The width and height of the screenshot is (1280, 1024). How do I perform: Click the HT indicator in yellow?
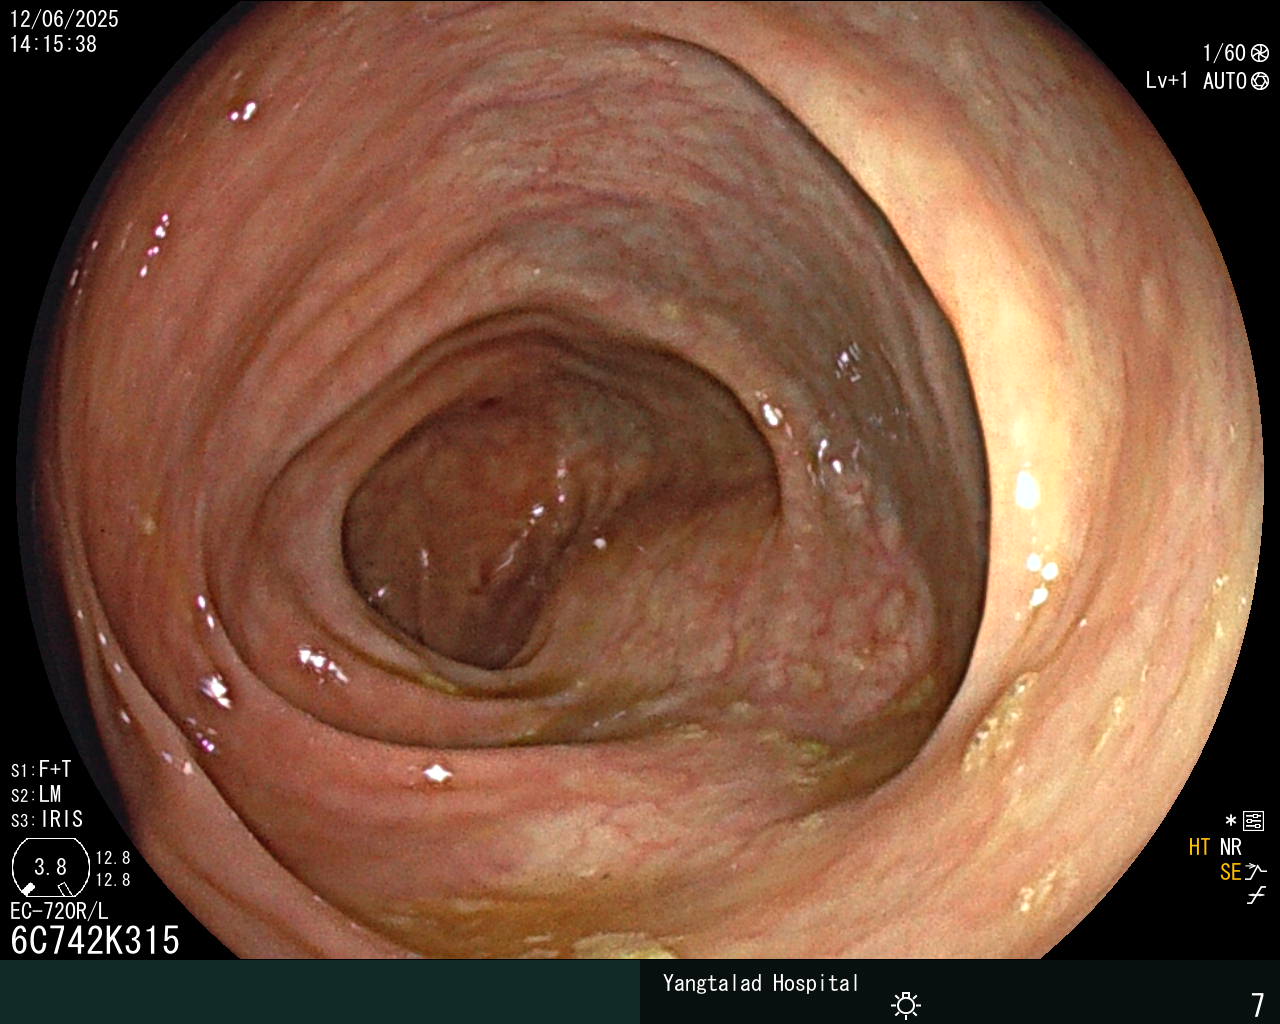point(1199,847)
